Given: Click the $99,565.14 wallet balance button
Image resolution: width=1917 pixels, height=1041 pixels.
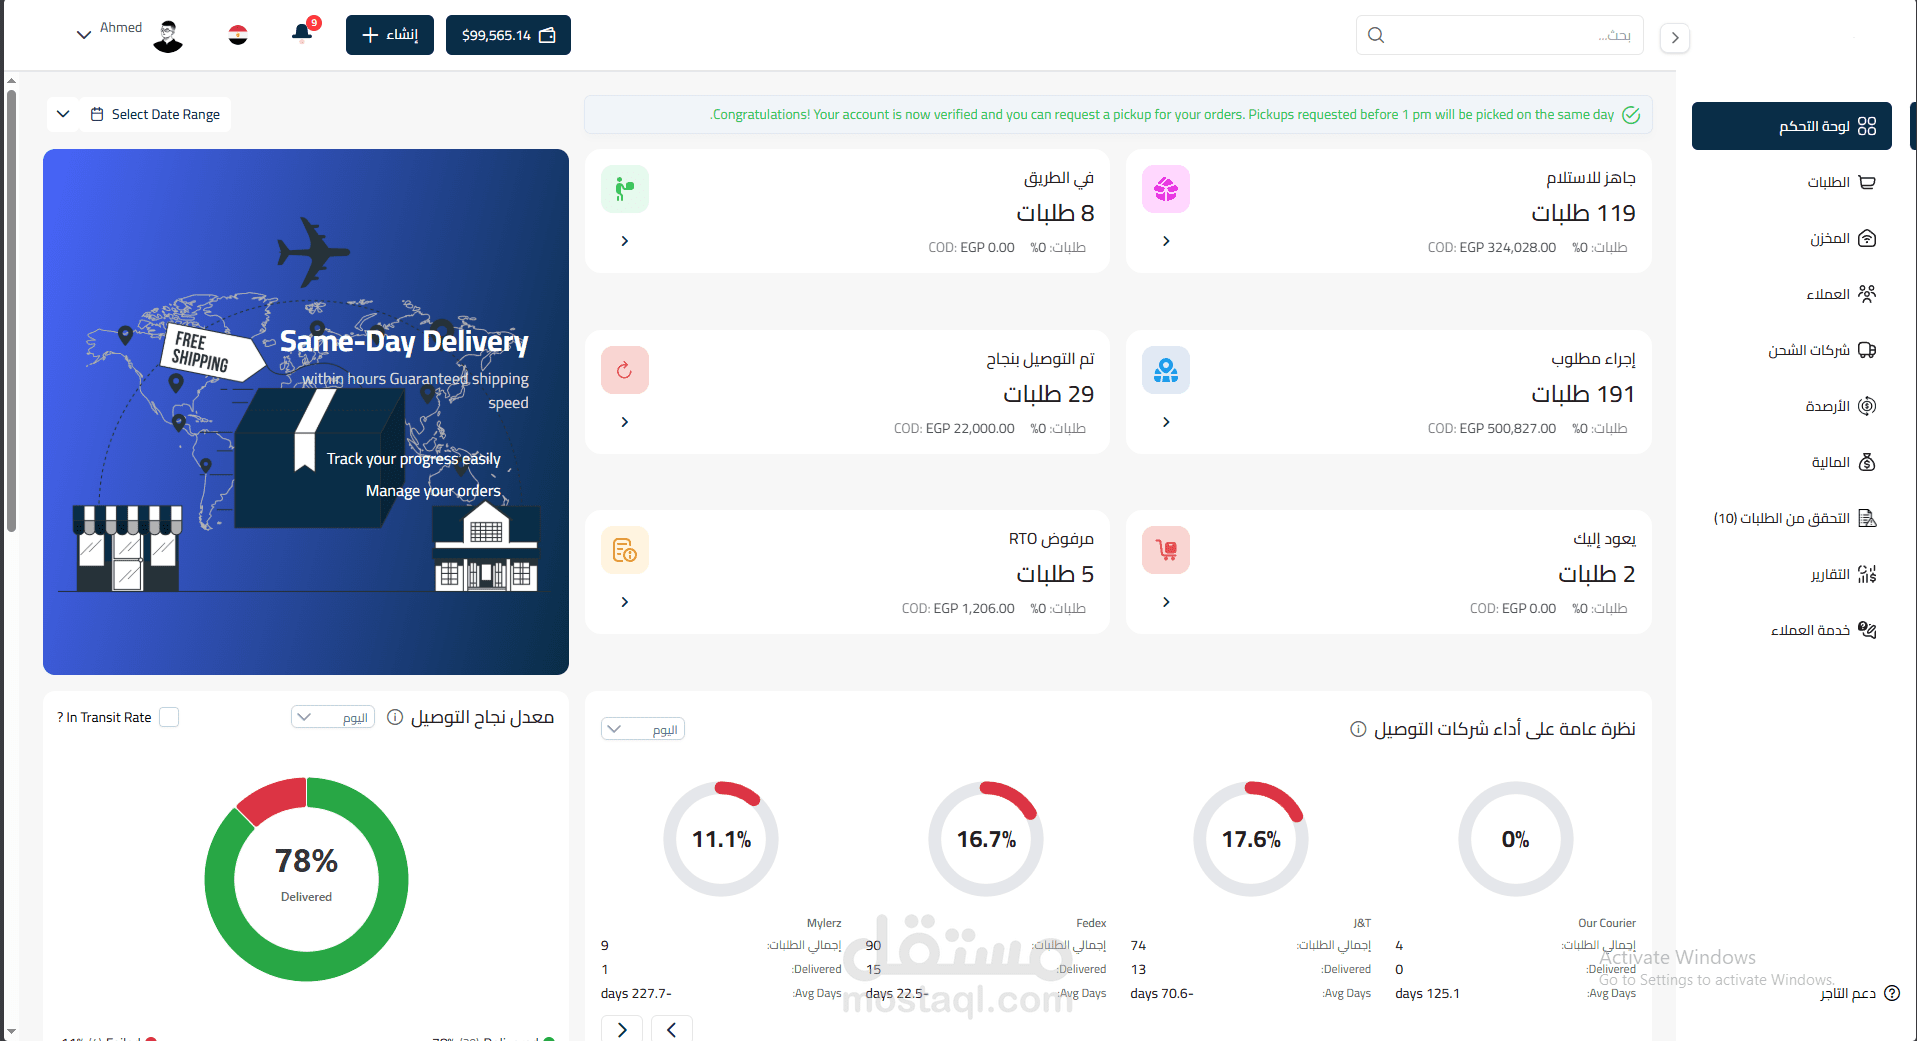Looking at the screenshot, I should pyautogui.click(x=508, y=34).
